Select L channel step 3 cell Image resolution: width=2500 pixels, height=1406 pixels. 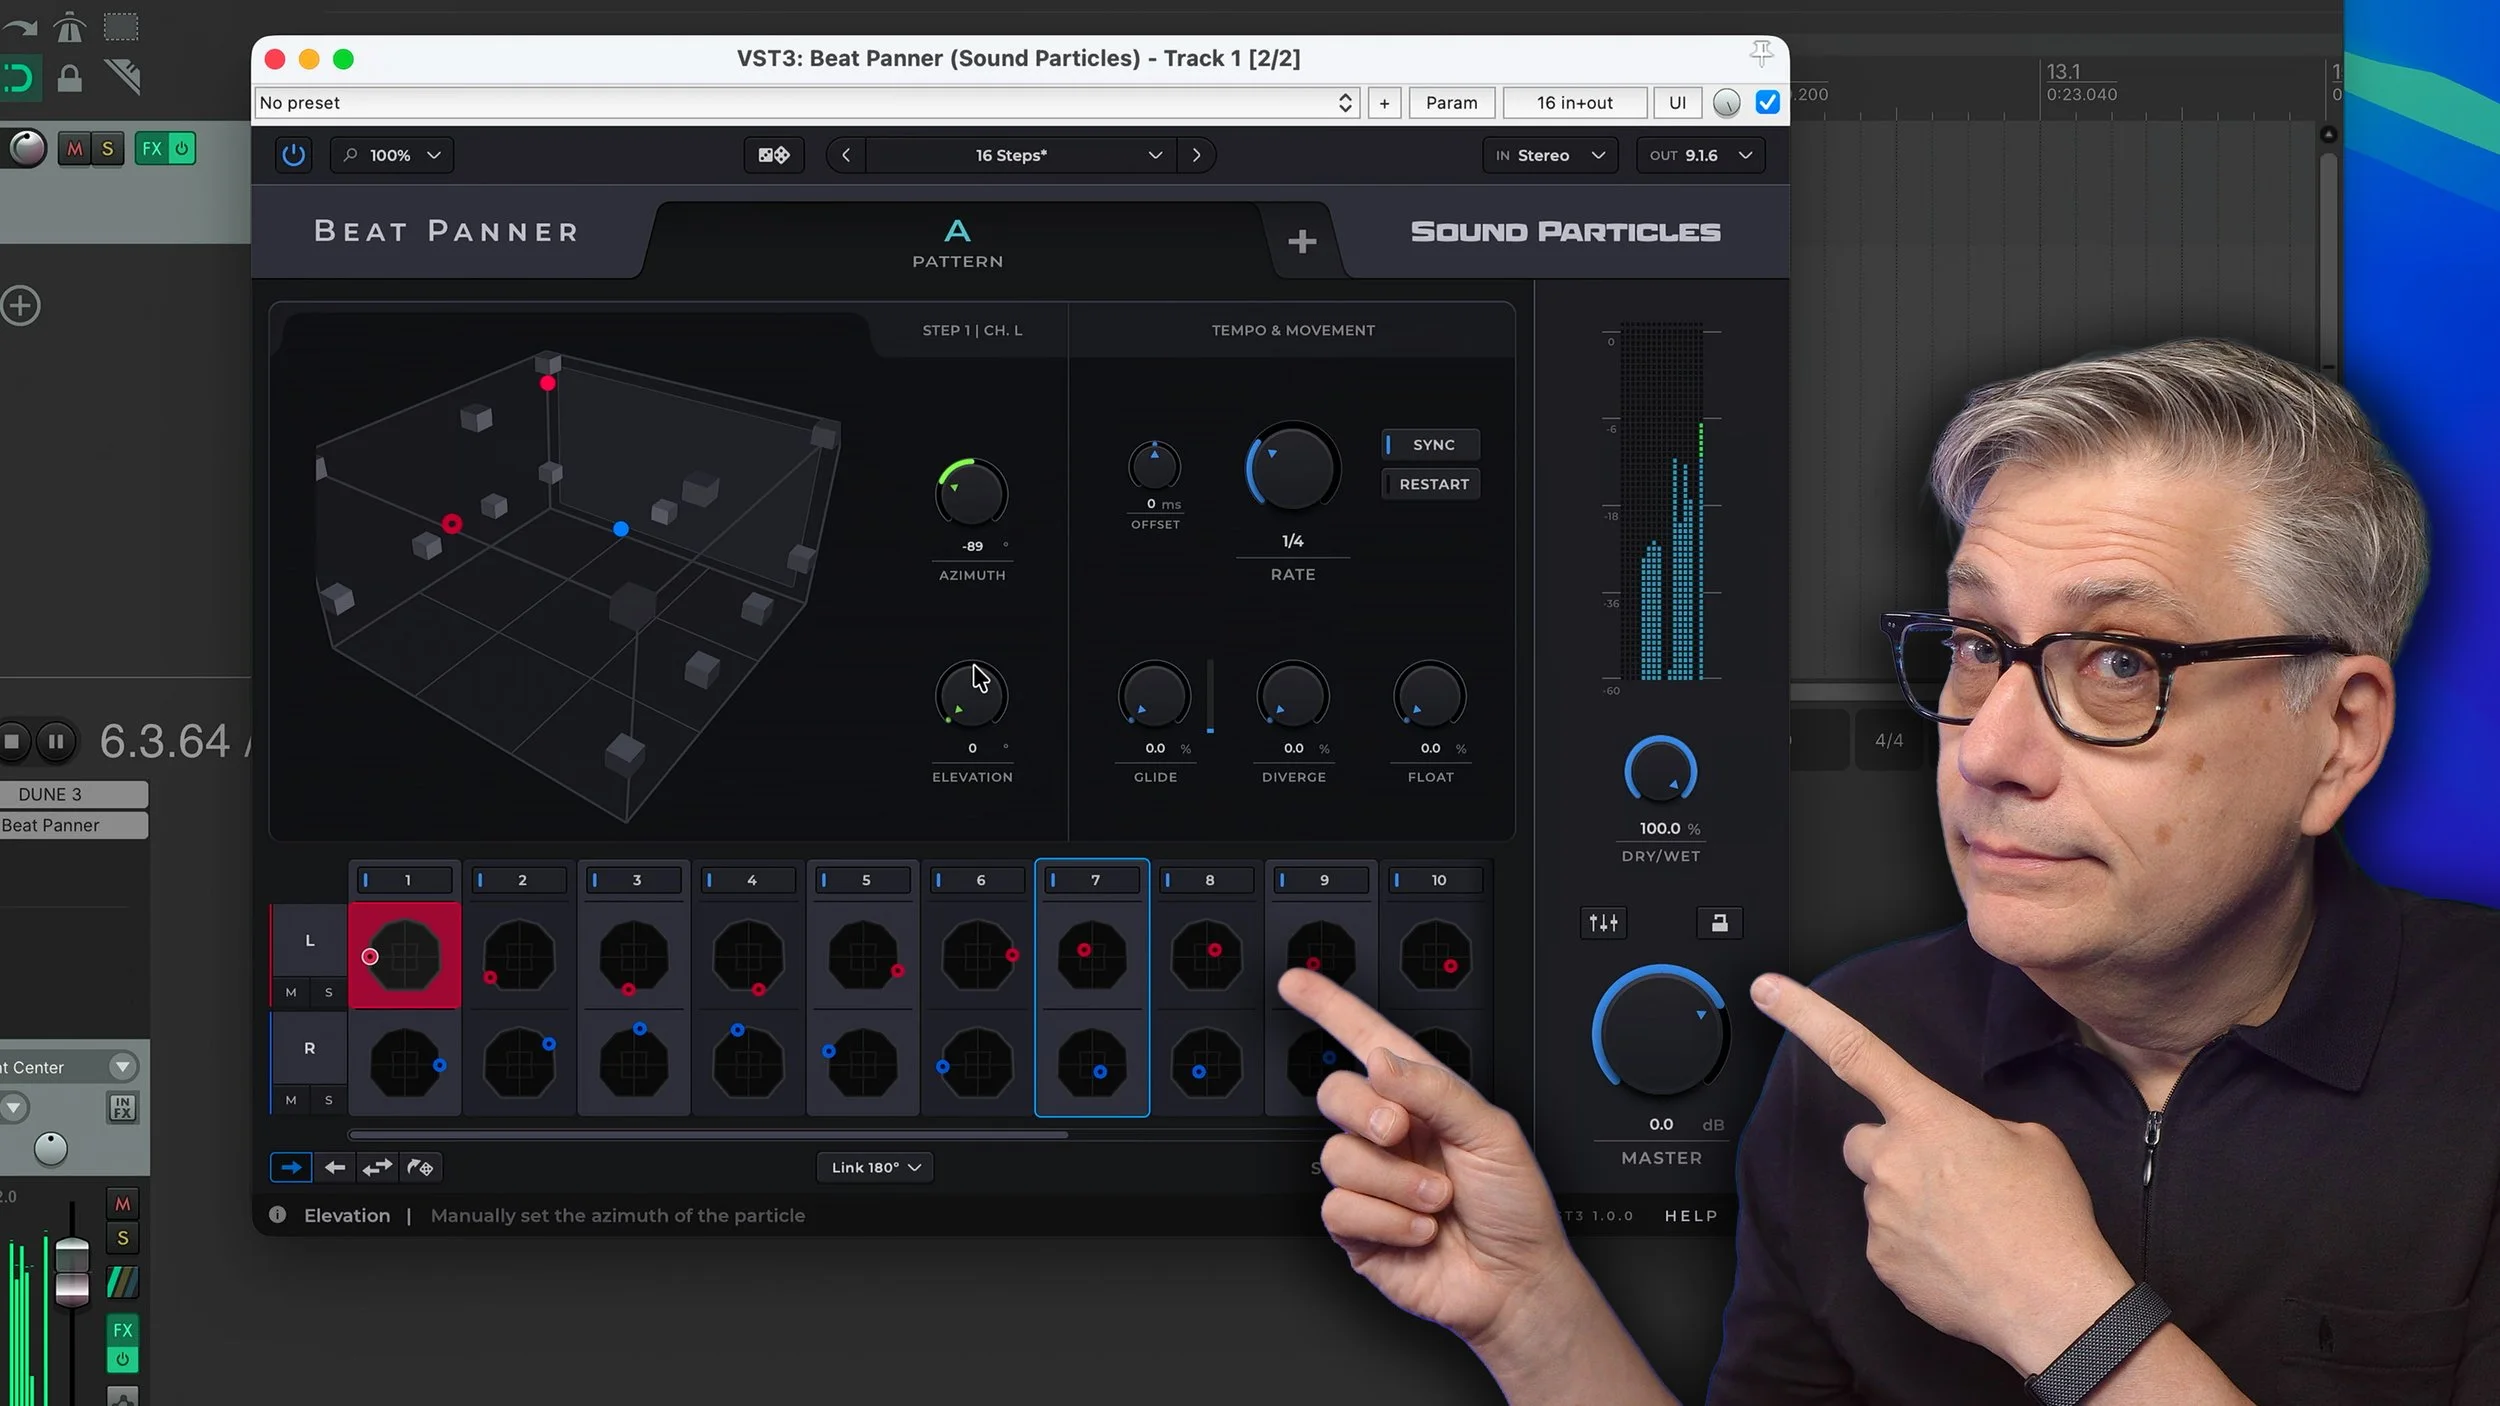634,956
